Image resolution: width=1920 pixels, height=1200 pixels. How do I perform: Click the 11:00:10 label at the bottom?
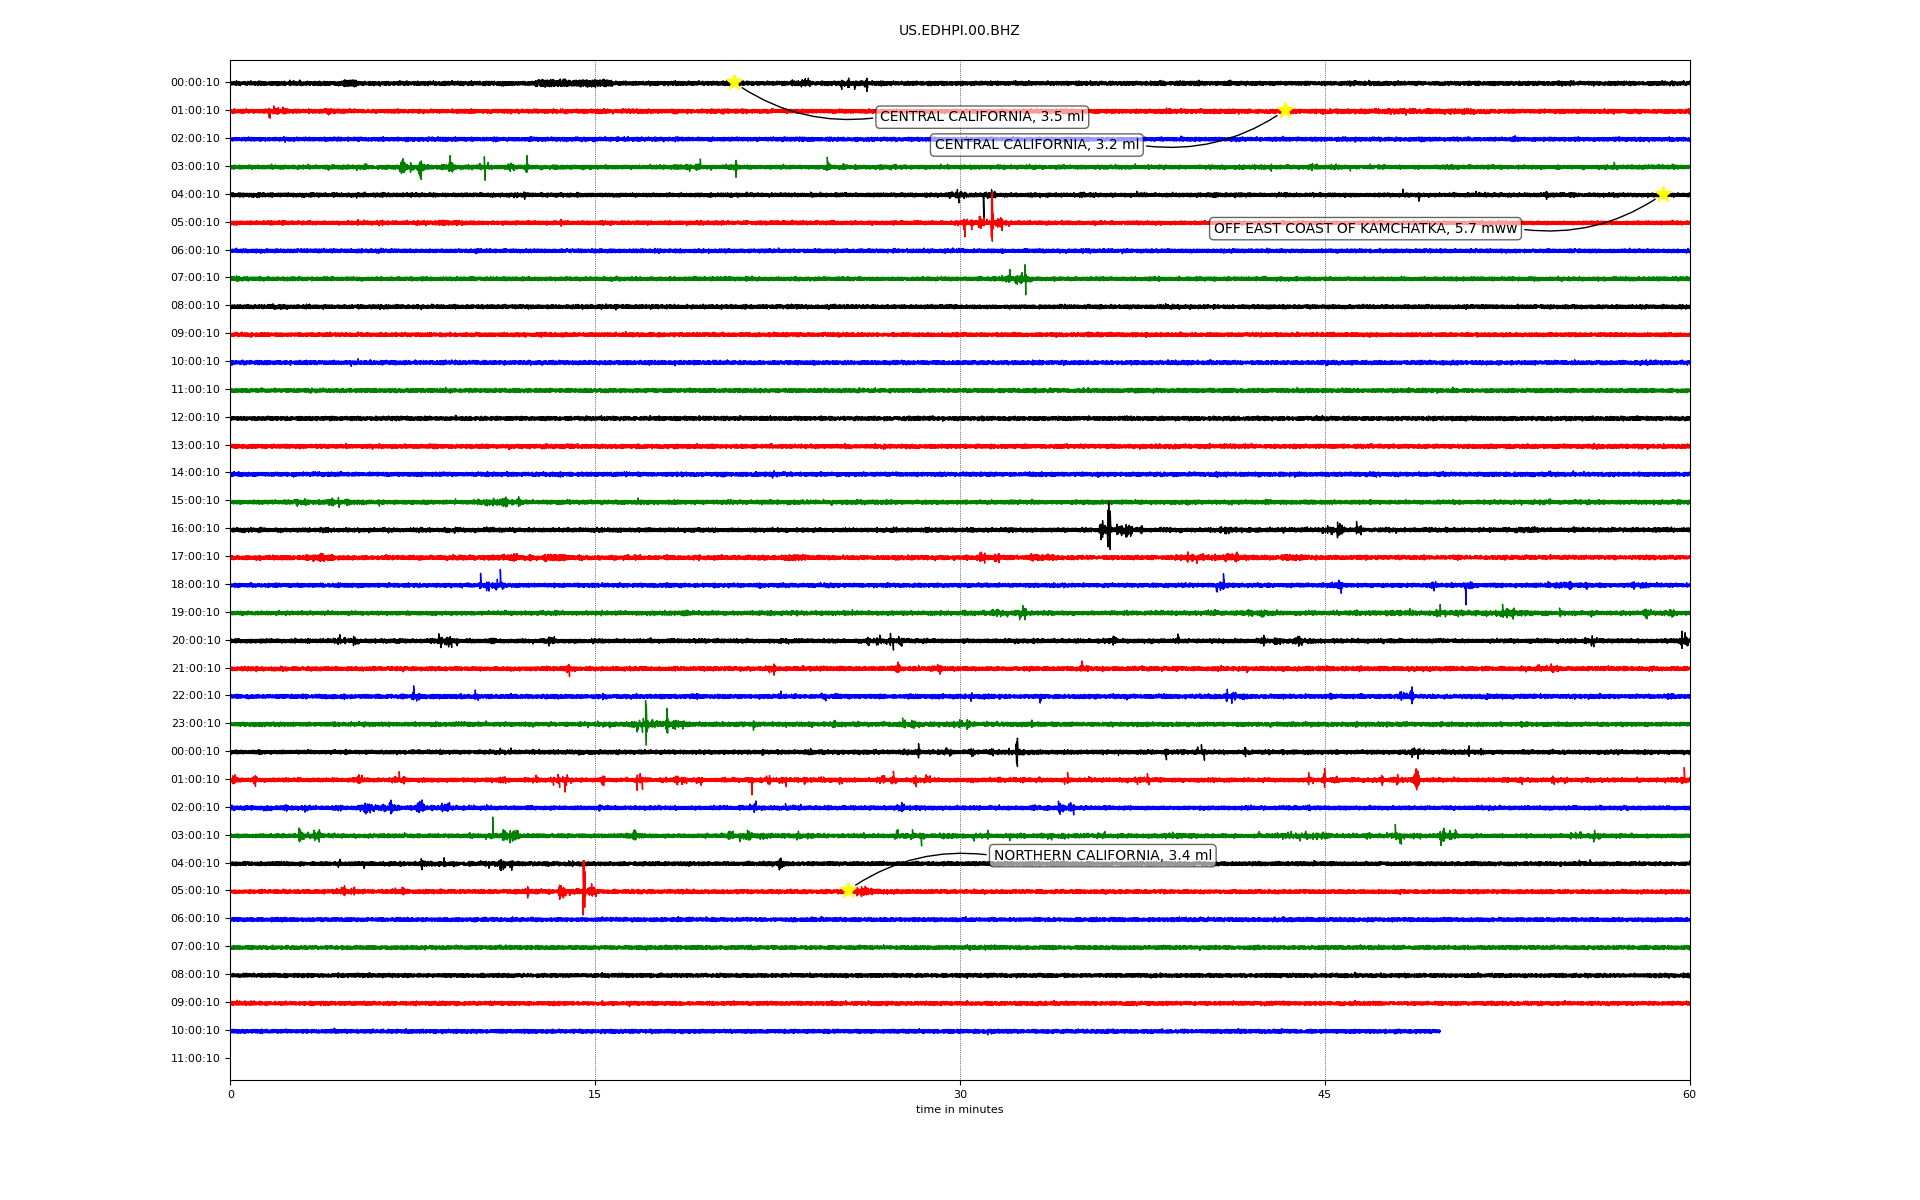[x=195, y=1058]
